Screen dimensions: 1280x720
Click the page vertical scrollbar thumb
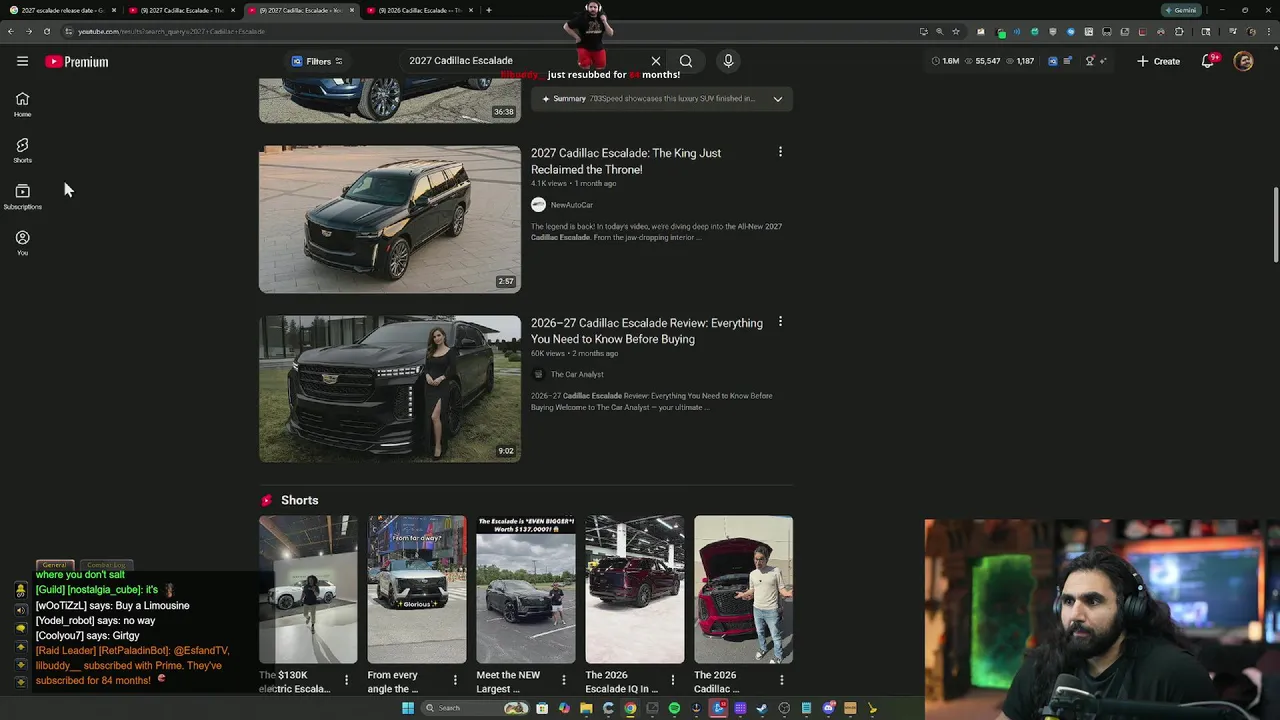[x=1274, y=225]
